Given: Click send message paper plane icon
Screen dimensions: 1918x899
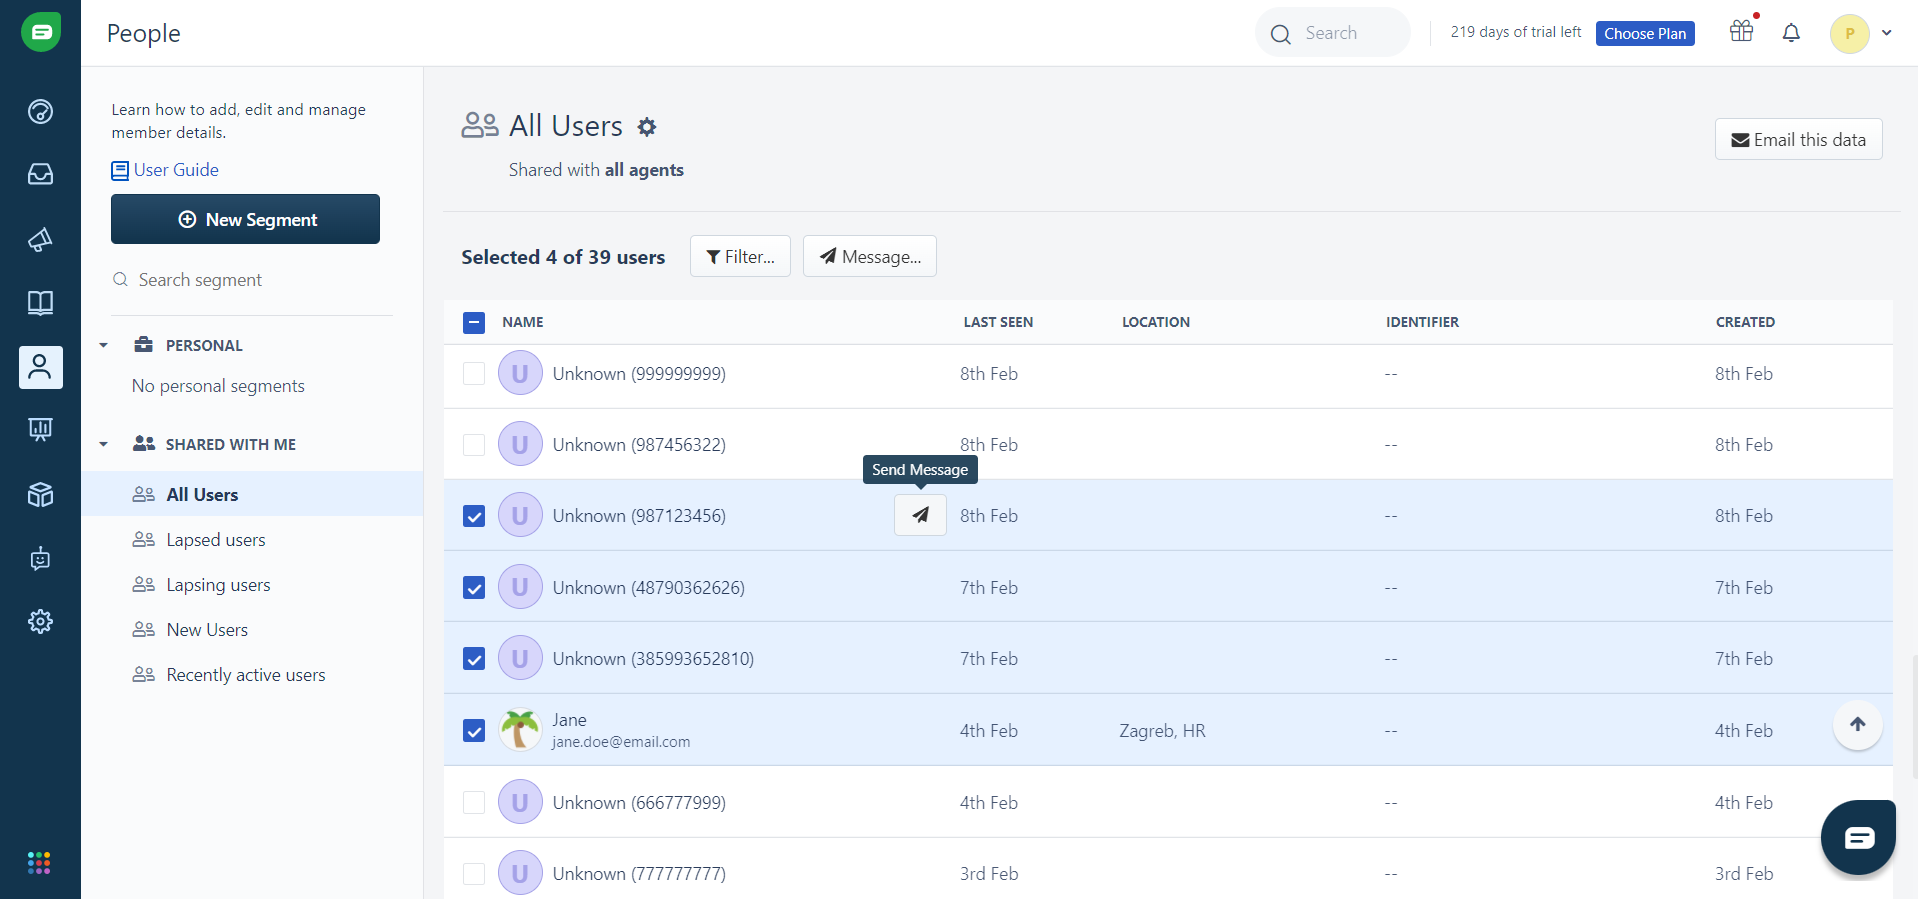Looking at the screenshot, I should [x=920, y=515].
